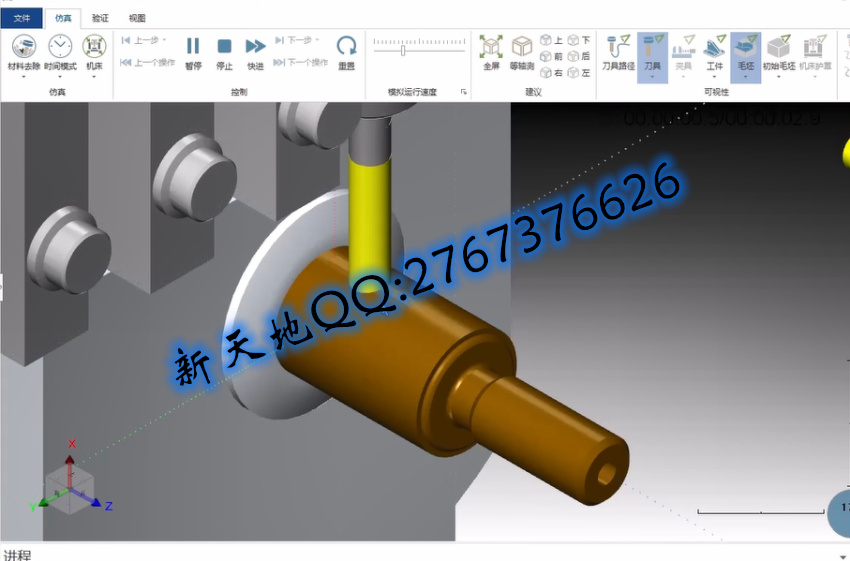850x561 pixels.
Task: Open the 时间模式 time mode dropdown
Action: click(60, 76)
